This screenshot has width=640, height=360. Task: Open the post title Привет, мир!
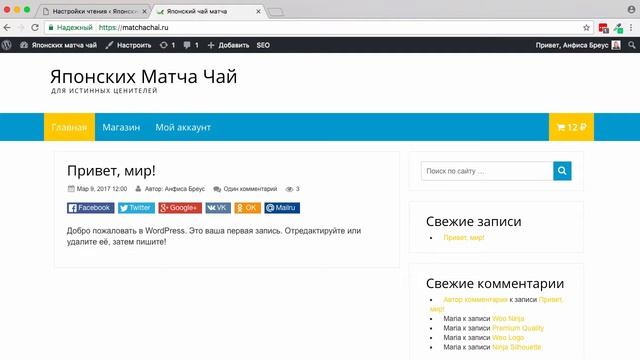pyautogui.click(x=111, y=171)
